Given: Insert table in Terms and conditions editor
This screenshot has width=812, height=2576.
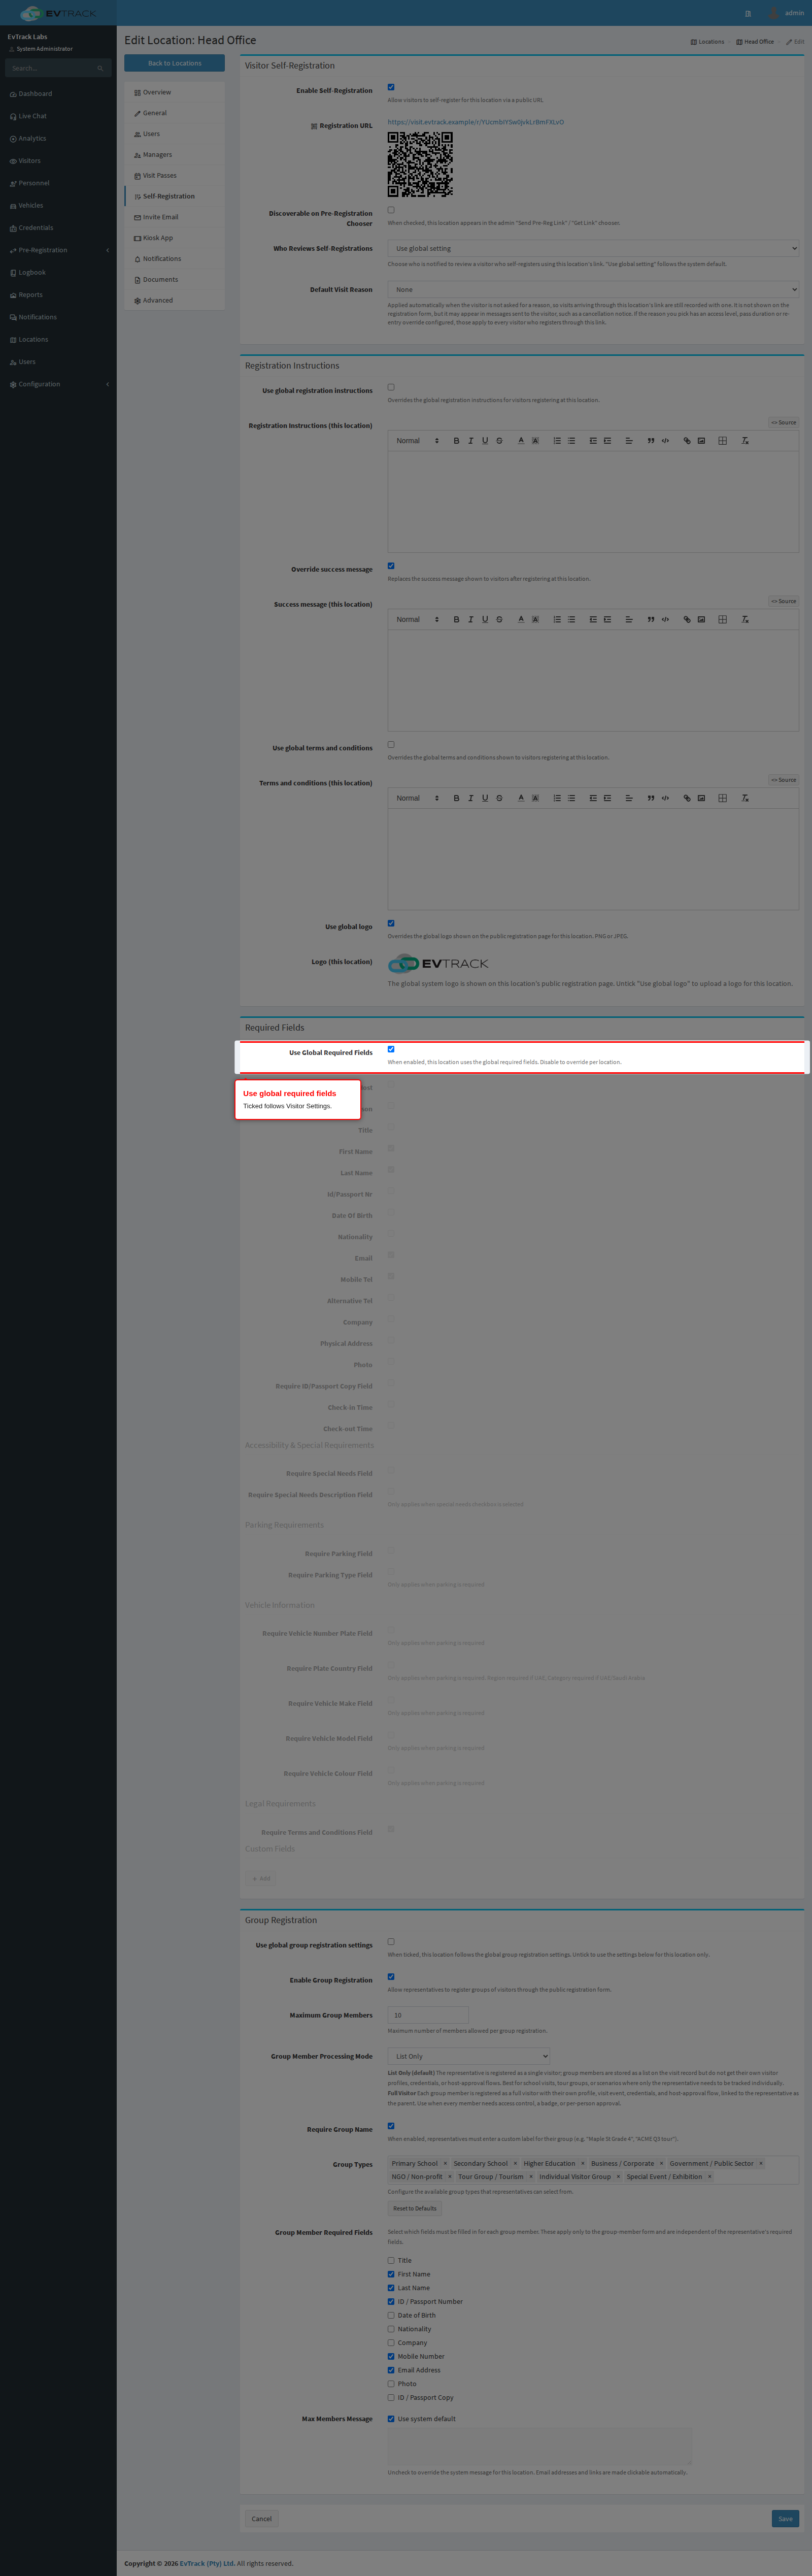Looking at the screenshot, I should click(x=722, y=799).
